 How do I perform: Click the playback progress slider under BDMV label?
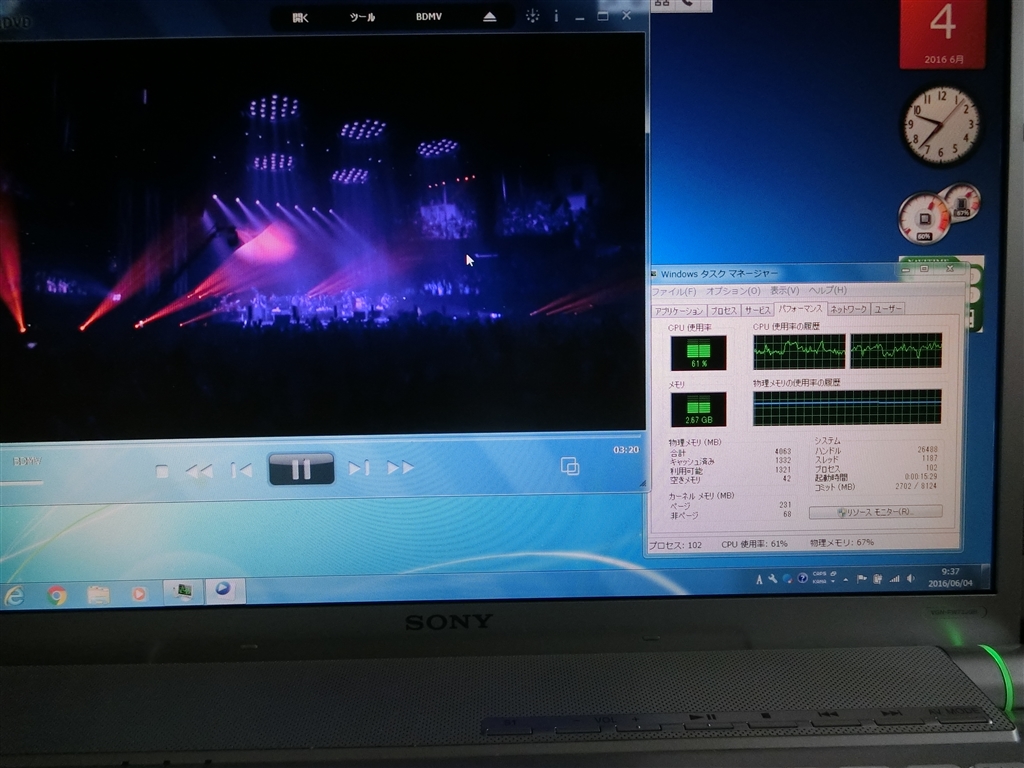point(22,483)
